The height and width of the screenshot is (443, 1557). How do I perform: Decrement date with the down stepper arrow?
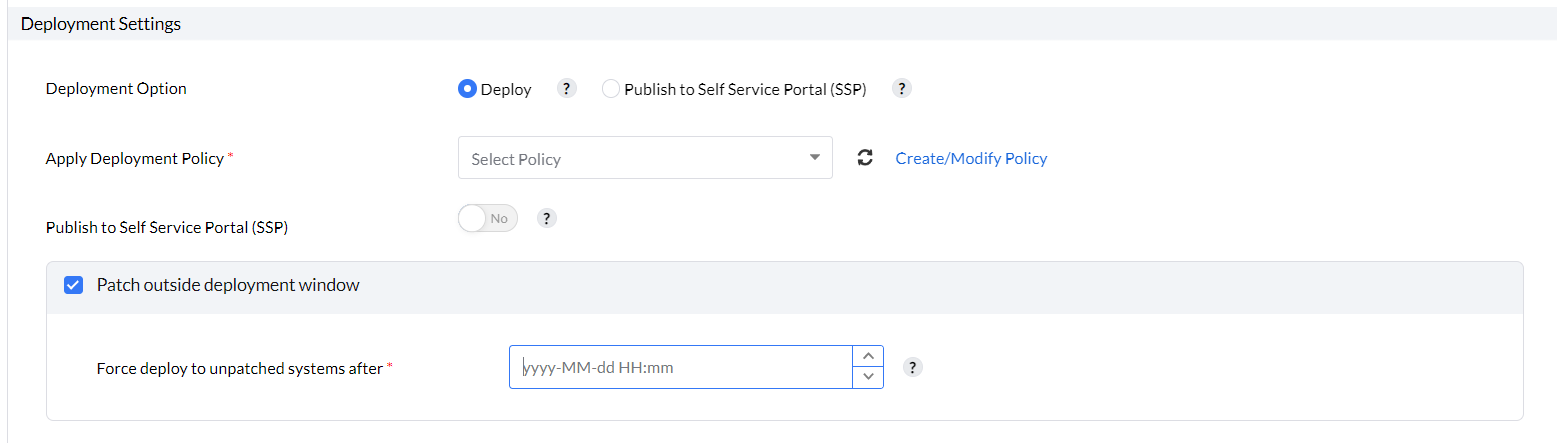[867, 377]
